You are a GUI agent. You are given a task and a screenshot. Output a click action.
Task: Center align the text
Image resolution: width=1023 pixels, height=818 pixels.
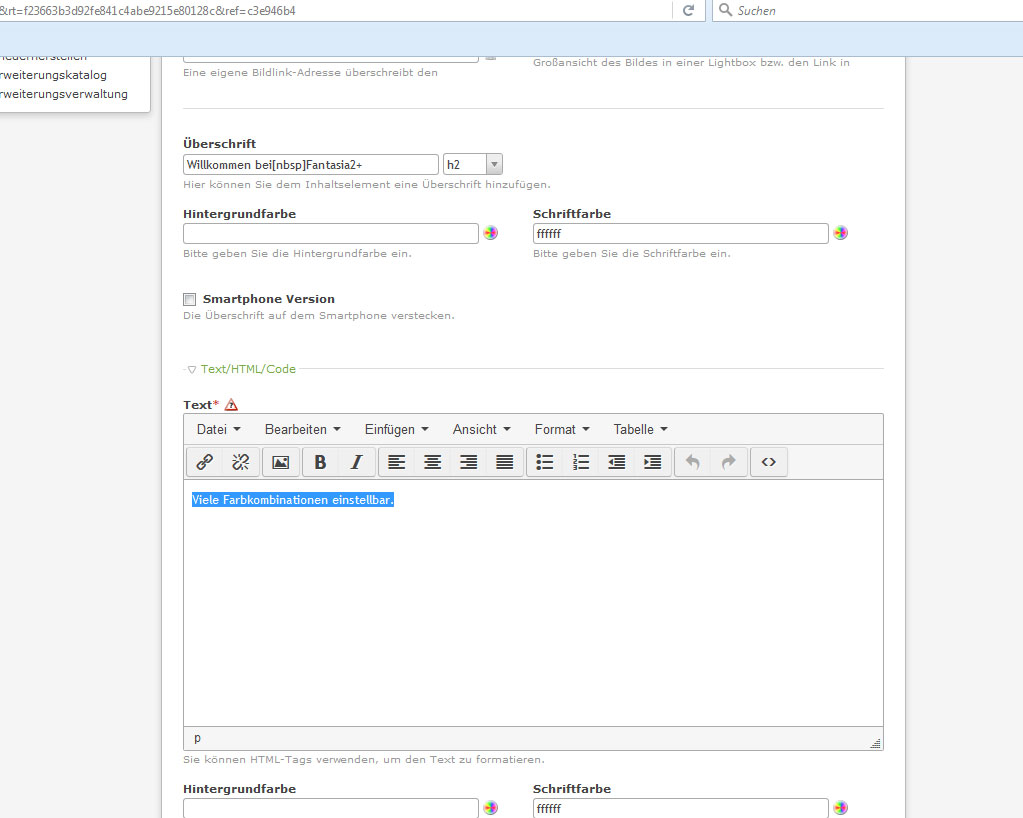click(x=432, y=462)
